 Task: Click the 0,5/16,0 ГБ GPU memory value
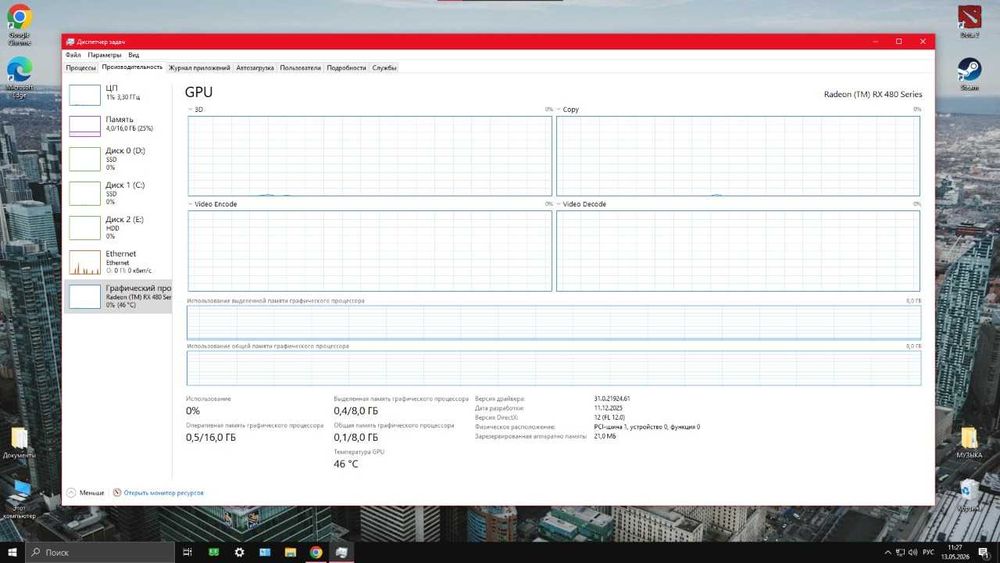tap(210, 437)
